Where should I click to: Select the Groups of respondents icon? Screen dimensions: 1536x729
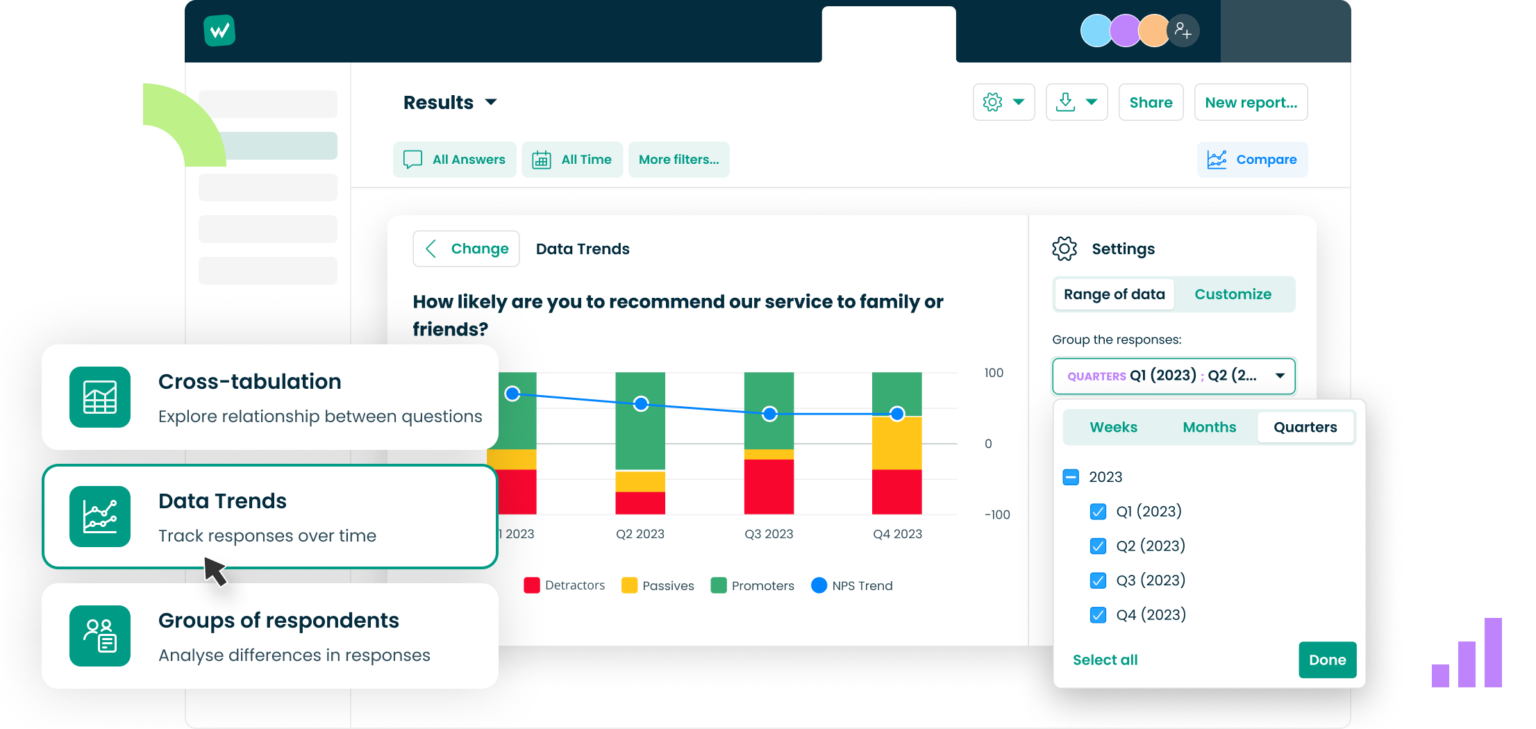100,636
